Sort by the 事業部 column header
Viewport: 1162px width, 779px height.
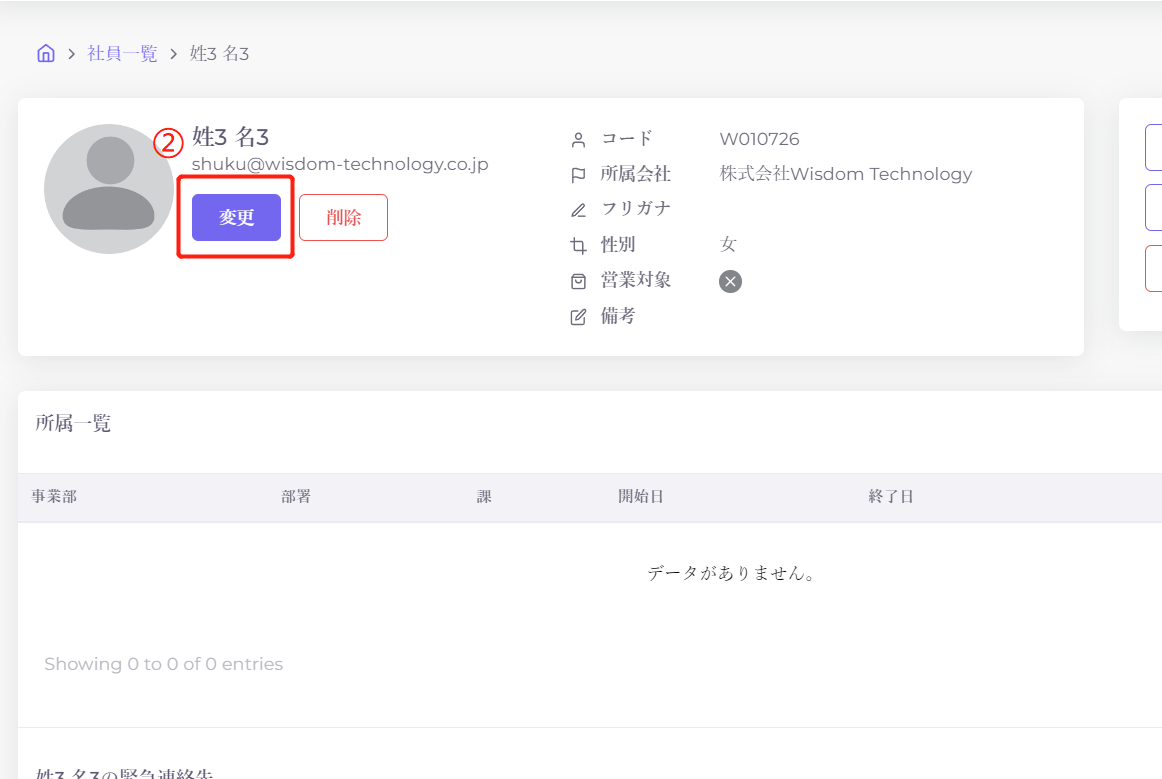tap(54, 497)
